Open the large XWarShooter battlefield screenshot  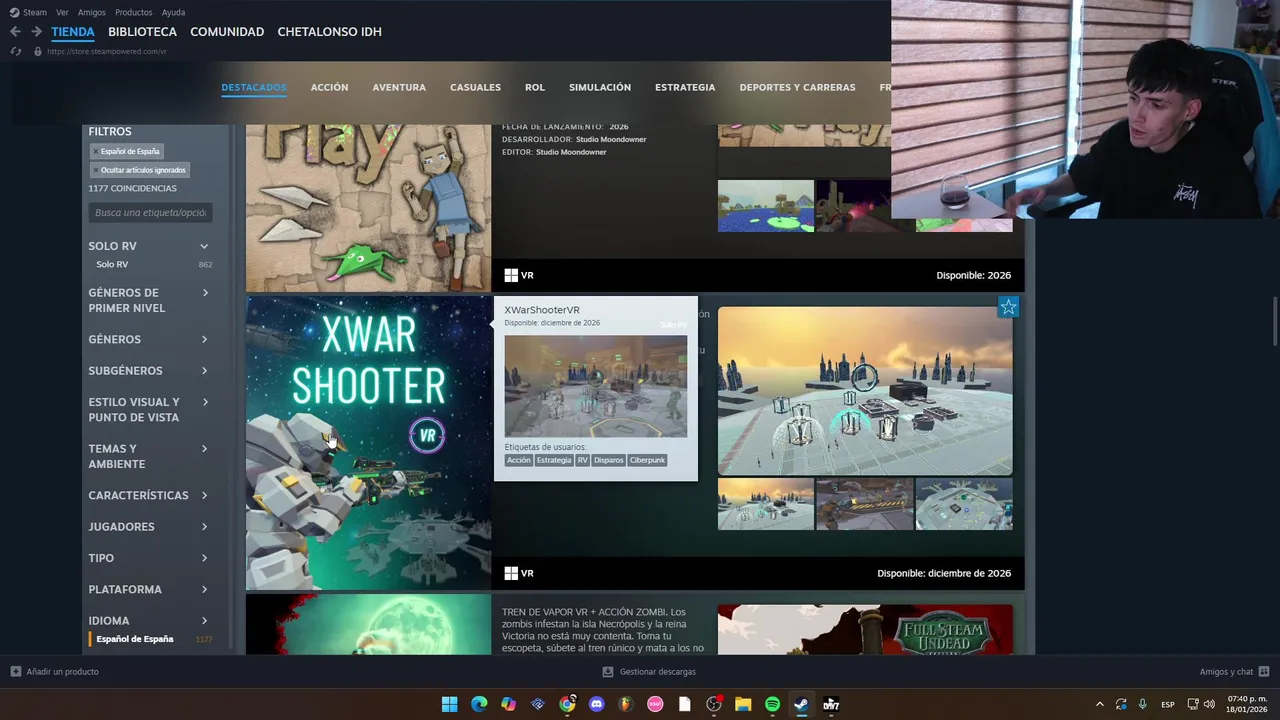coord(865,390)
